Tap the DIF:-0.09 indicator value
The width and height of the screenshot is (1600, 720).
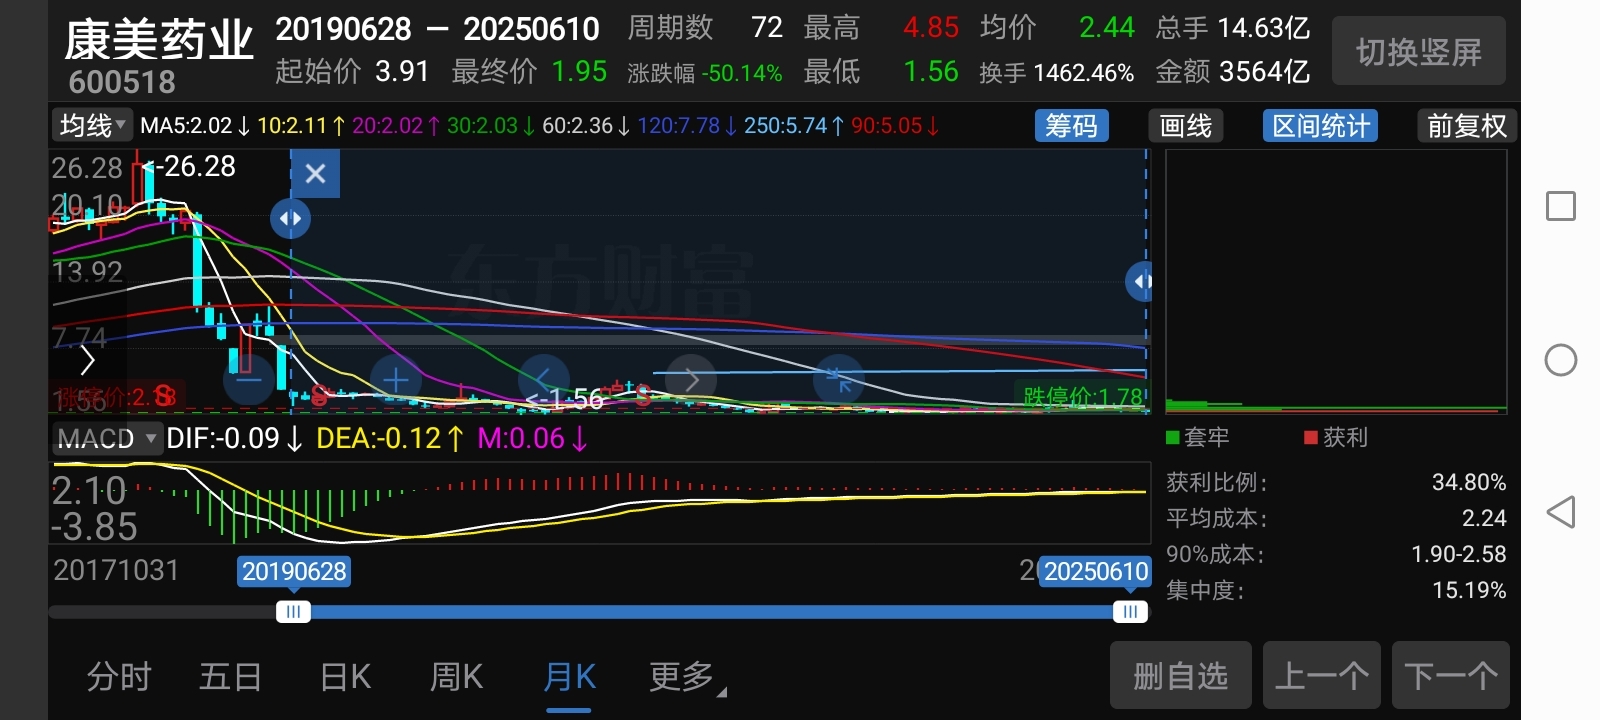click(x=234, y=438)
